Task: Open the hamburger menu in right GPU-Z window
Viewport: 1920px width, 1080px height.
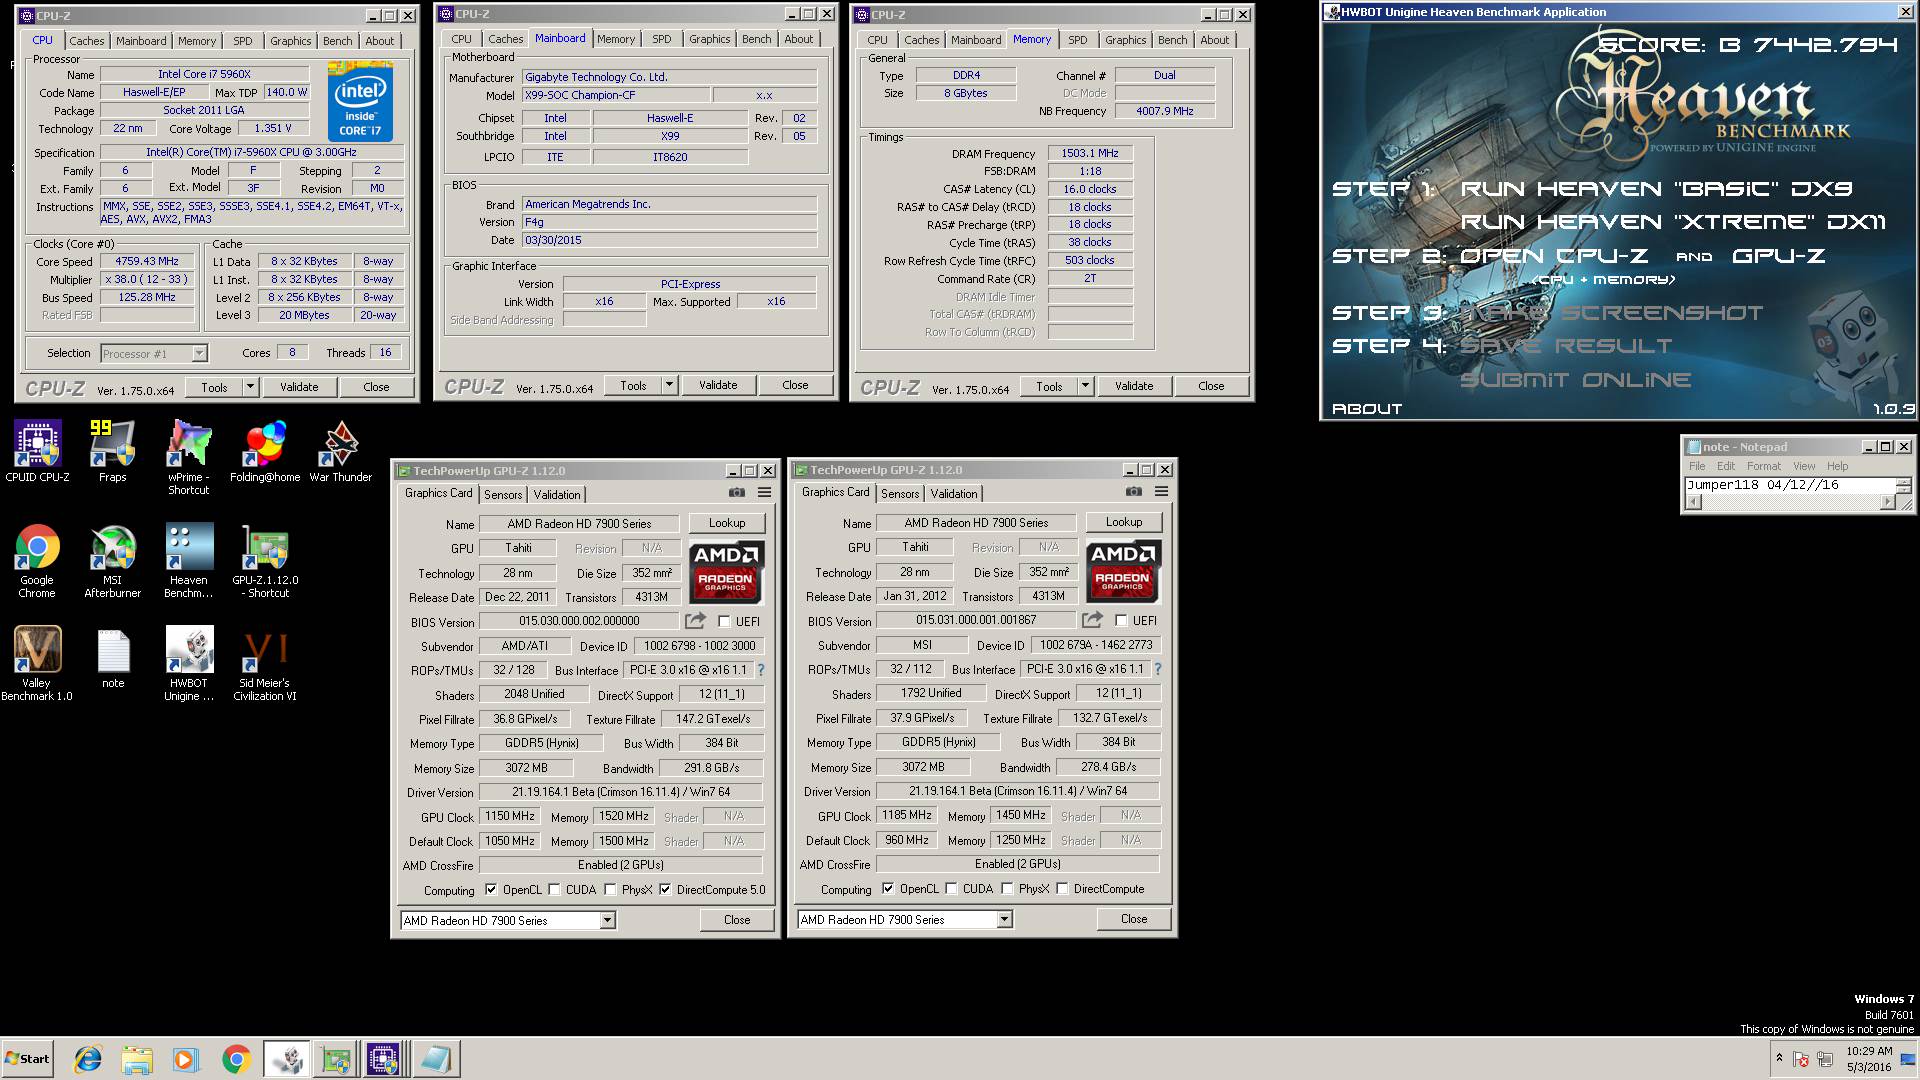Action: point(1161,491)
